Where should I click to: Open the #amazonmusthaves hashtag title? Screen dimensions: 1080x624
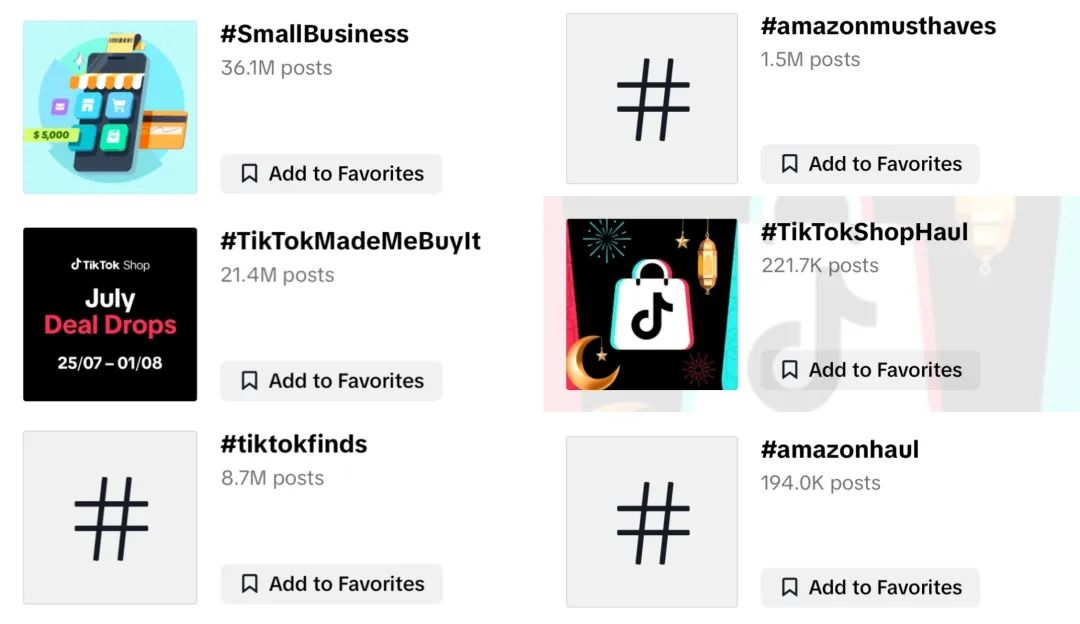pos(878,26)
